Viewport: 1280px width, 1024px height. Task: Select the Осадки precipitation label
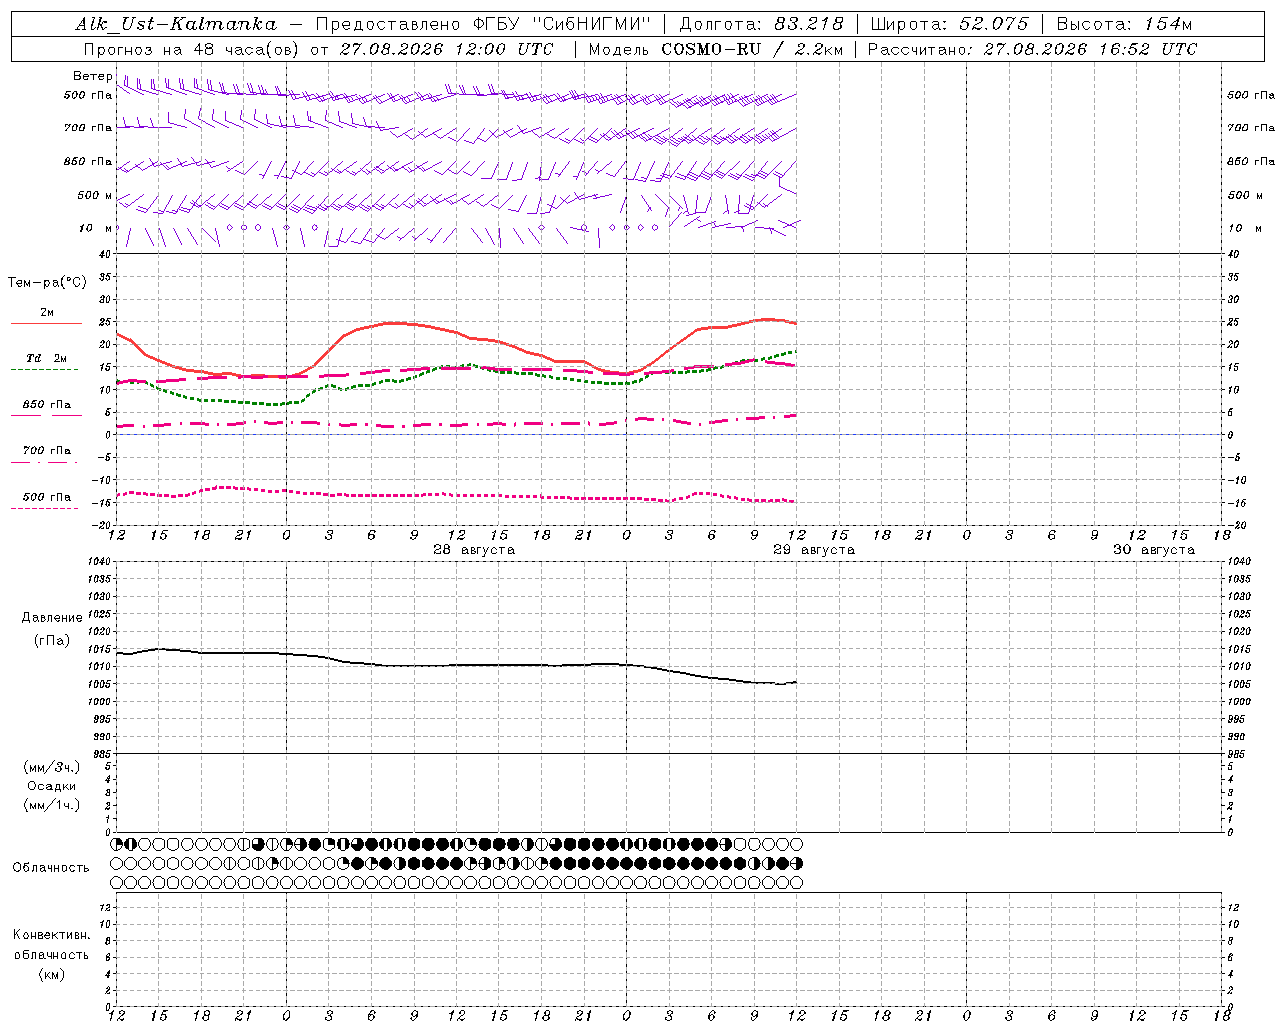point(52,786)
